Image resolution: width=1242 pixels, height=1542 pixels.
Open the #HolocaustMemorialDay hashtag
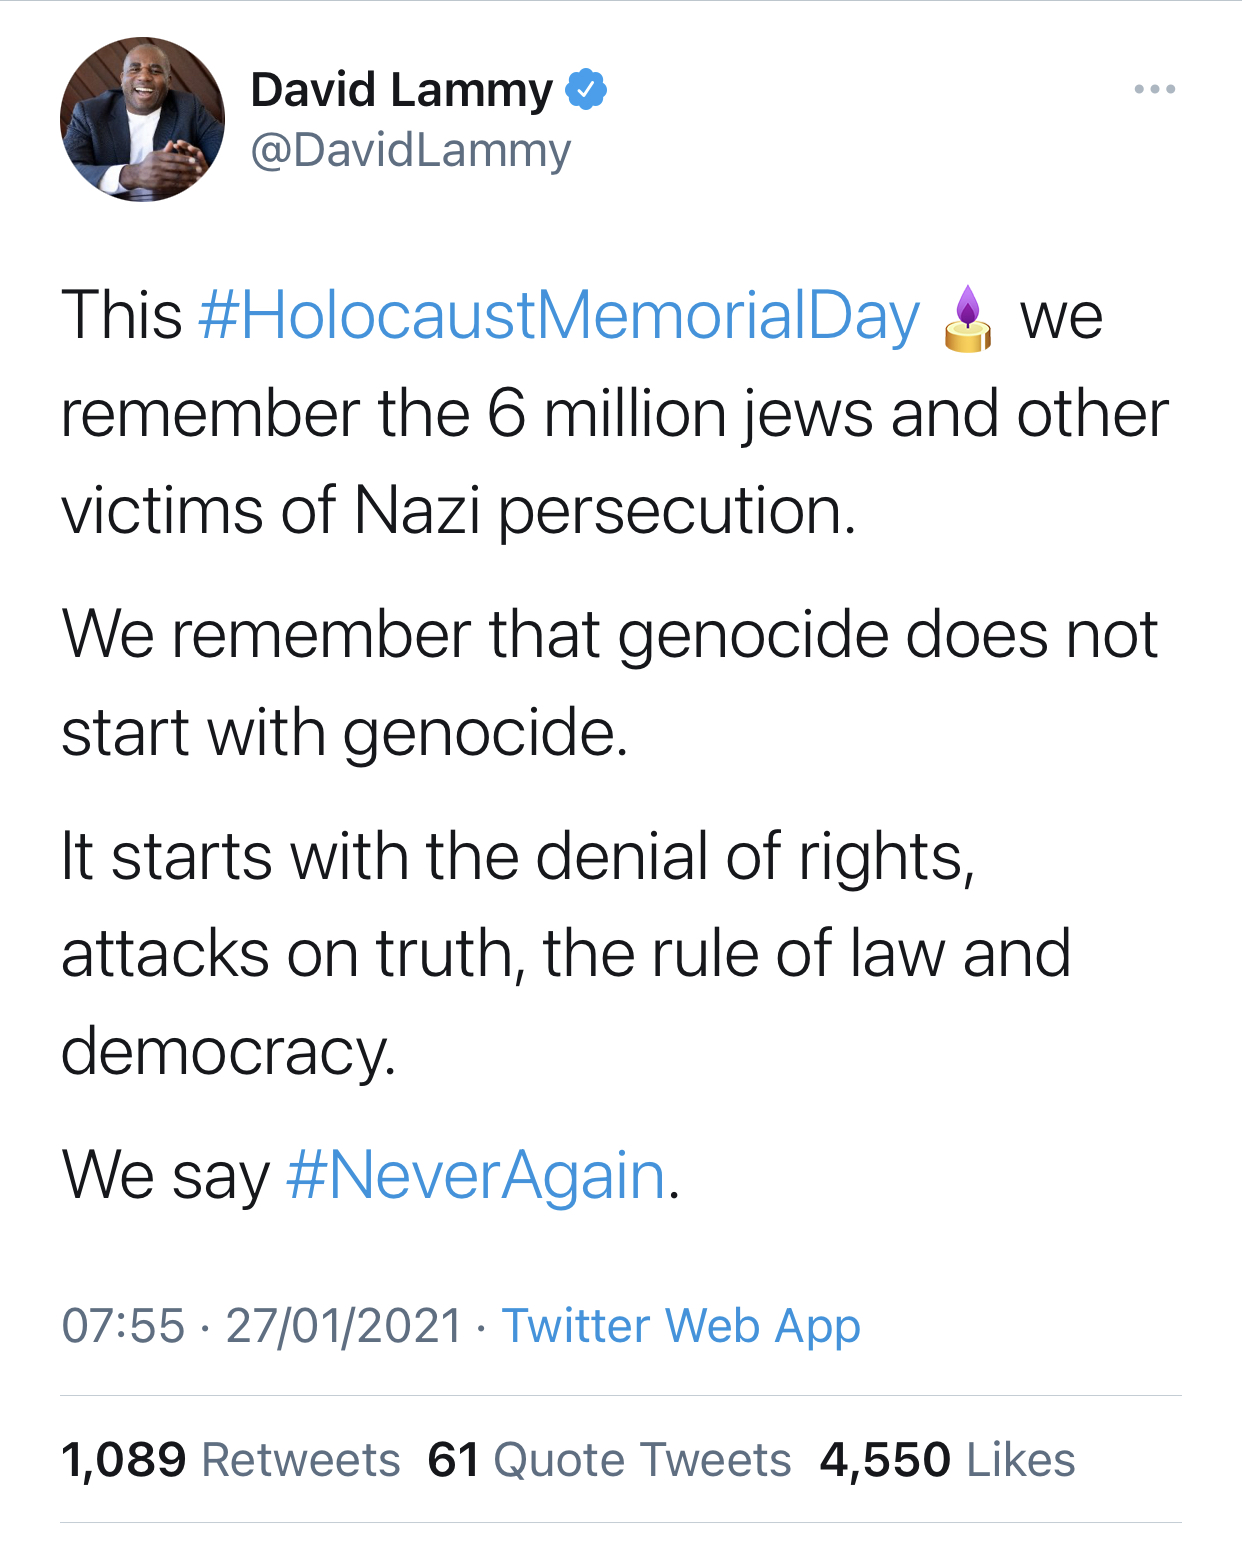click(559, 316)
